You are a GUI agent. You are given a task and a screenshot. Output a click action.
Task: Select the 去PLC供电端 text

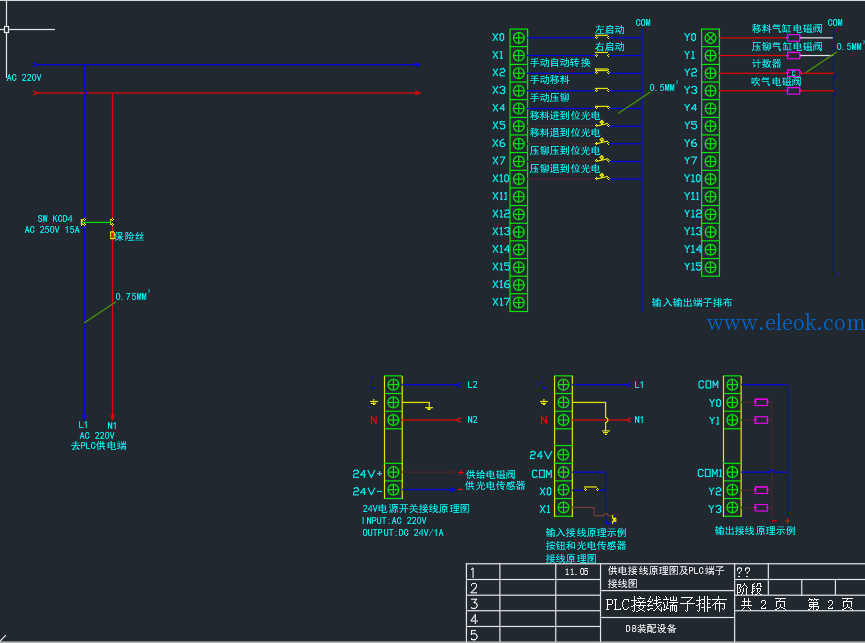[x=98, y=446]
